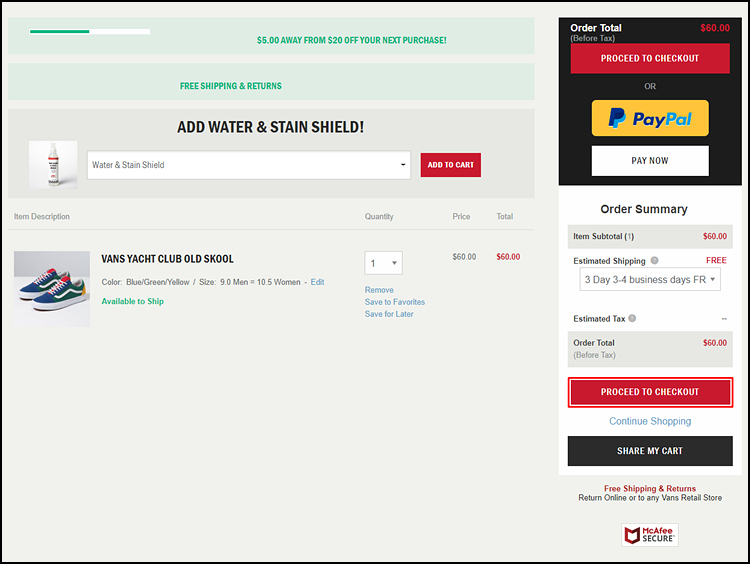Click Save to Favorites link
Screen dimensions: 750x564
tap(395, 302)
